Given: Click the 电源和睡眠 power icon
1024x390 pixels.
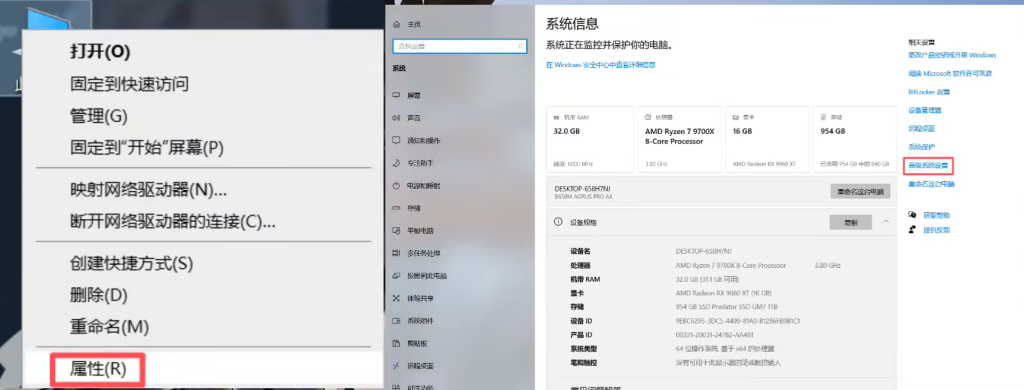Looking at the screenshot, I should click(396, 186).
